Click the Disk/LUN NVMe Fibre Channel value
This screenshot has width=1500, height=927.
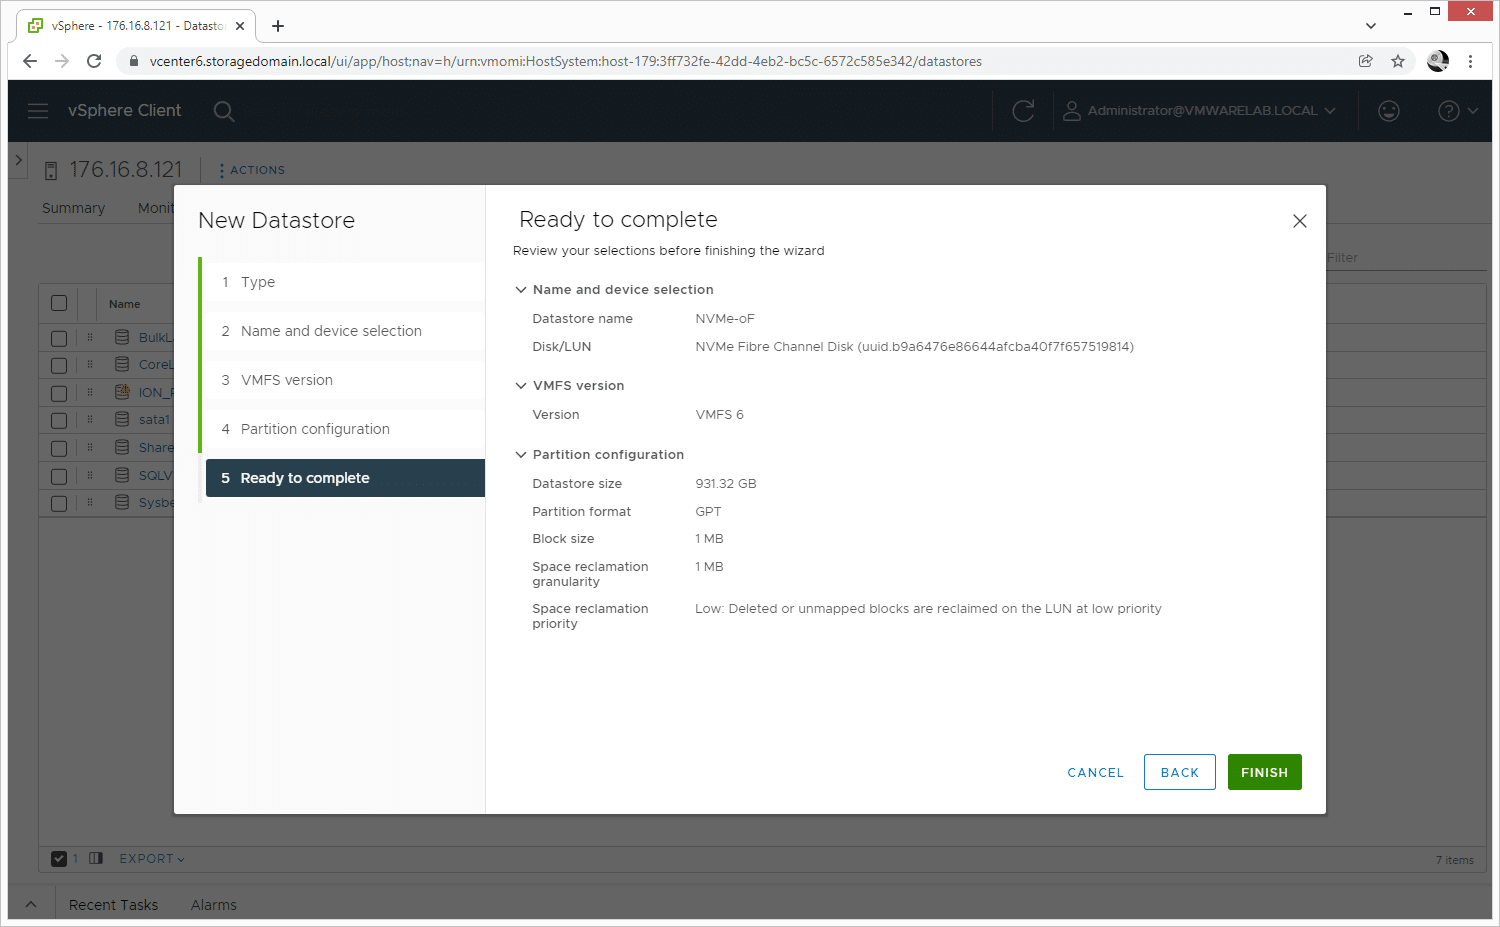(x=914, y=347)
